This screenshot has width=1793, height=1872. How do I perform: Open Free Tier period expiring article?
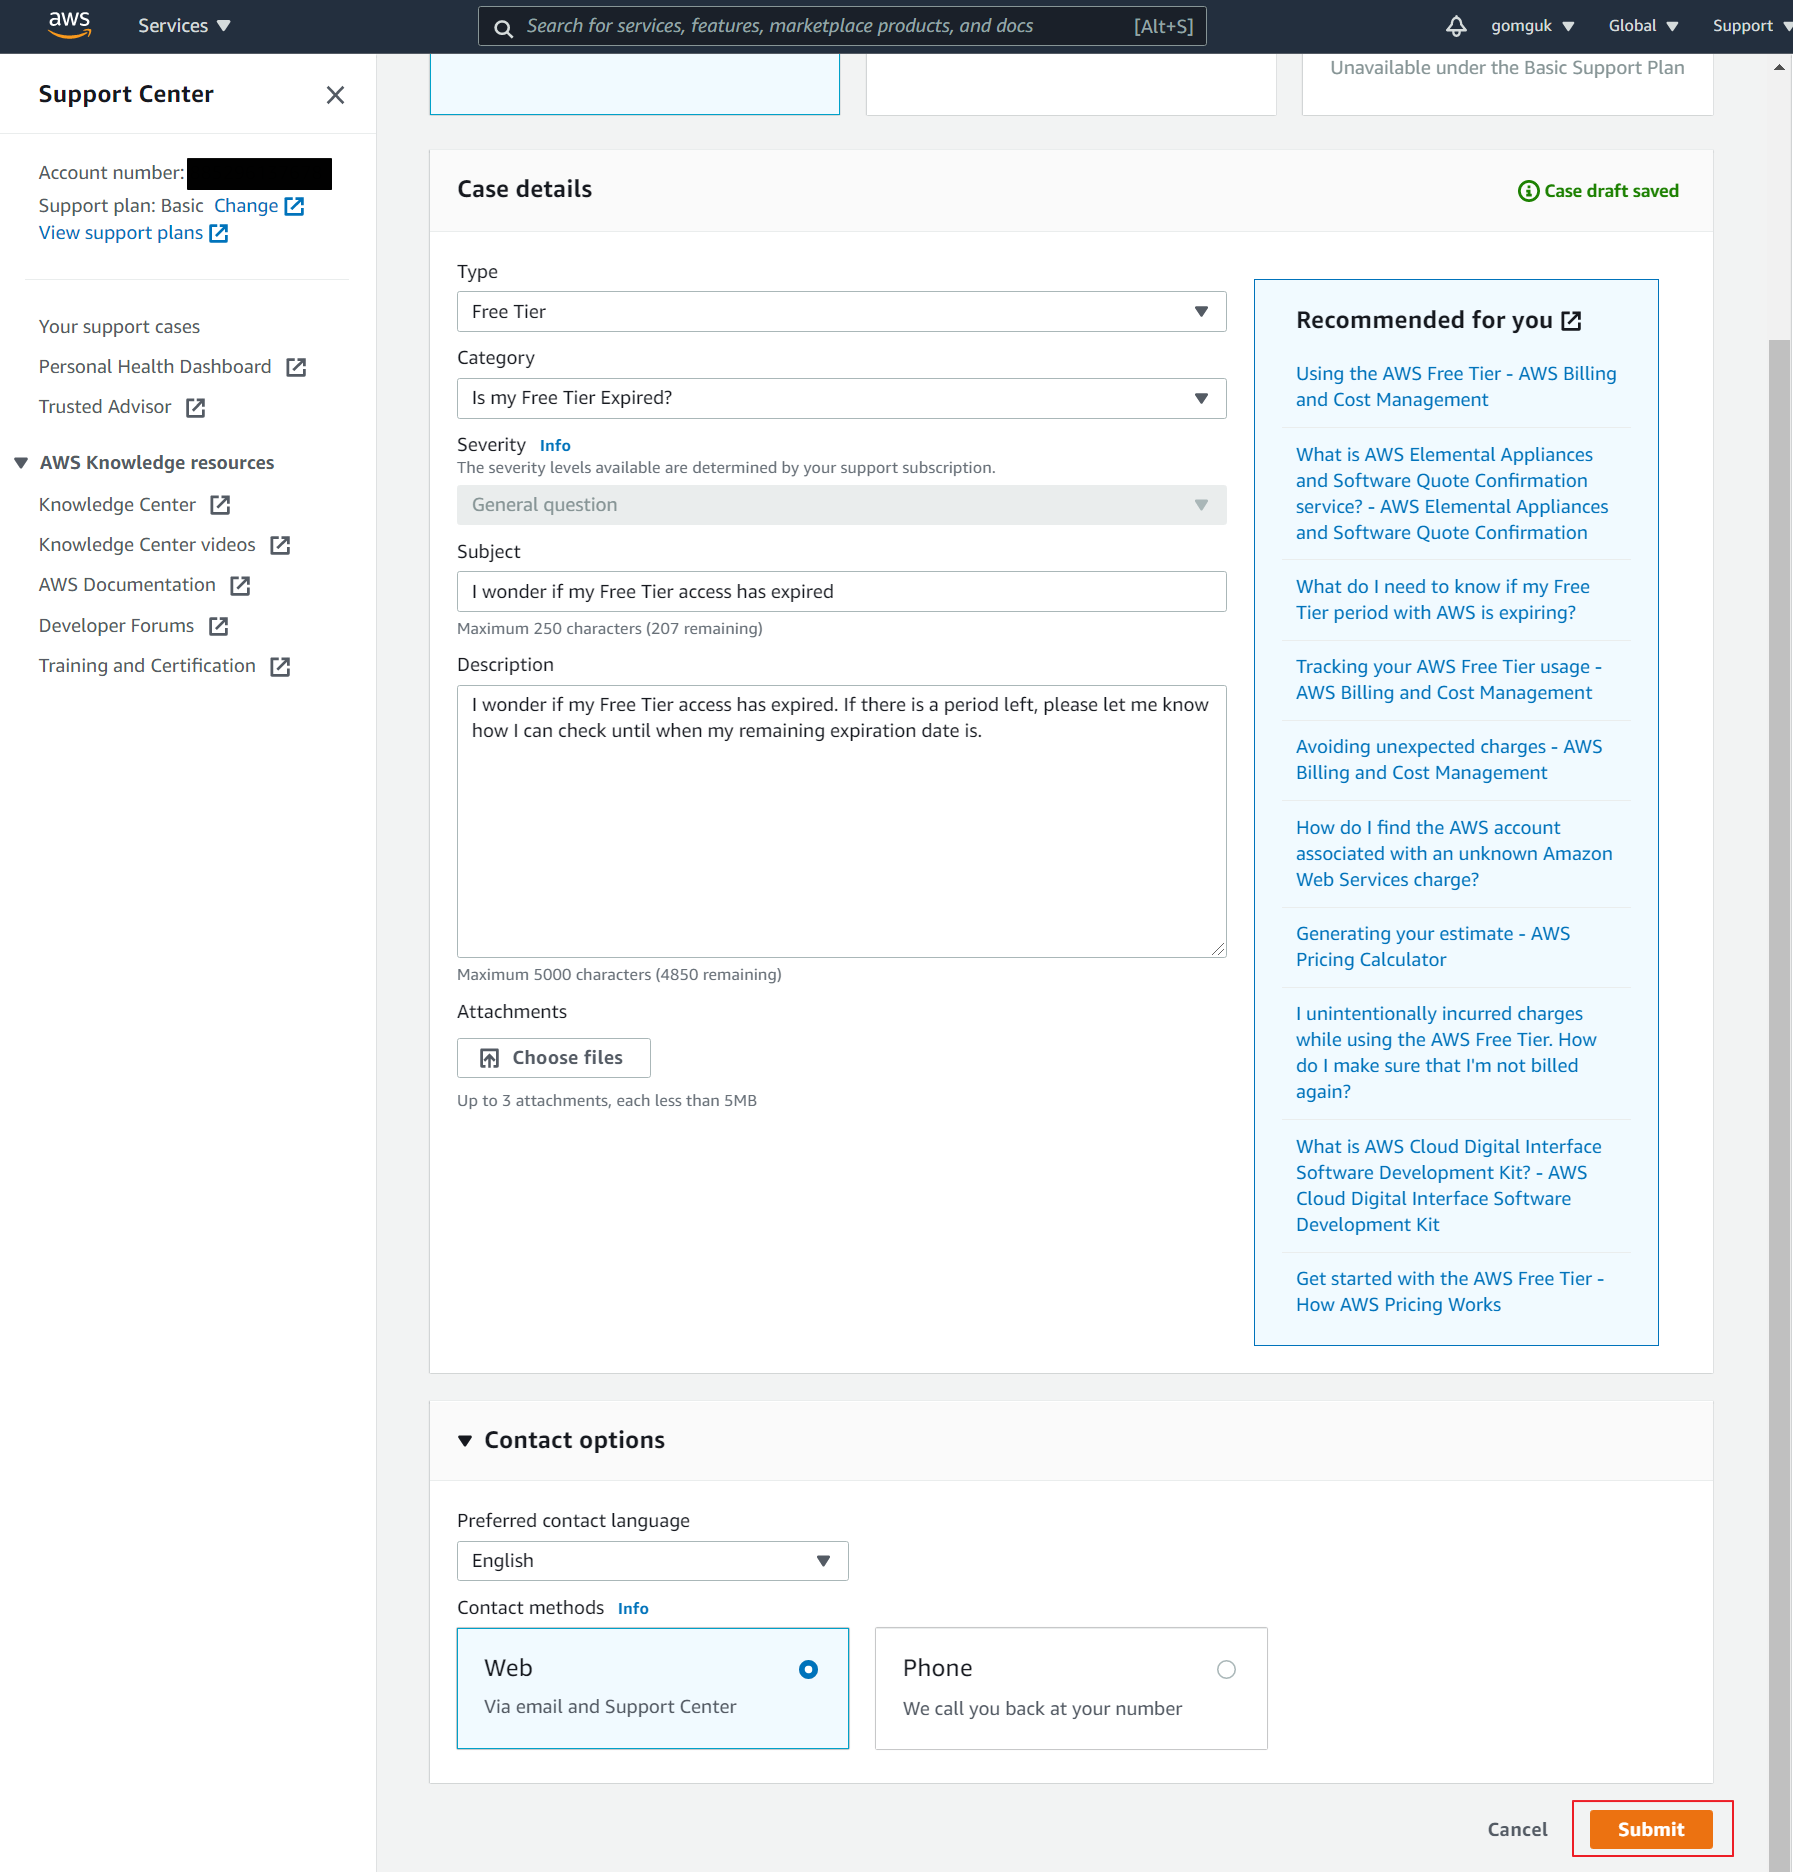coord(1443,600)
